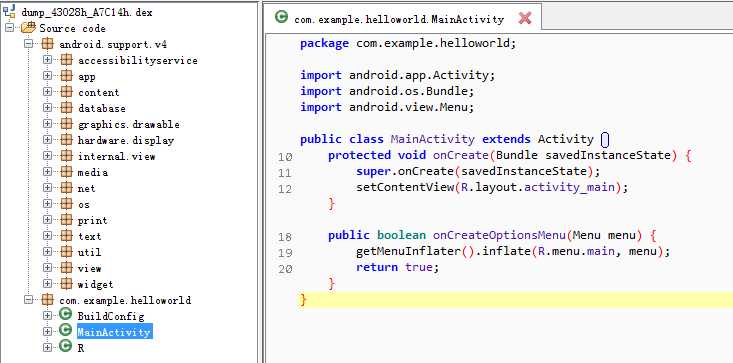
Task: Click line number 19 in the gutter
Action: coord(285,253)
